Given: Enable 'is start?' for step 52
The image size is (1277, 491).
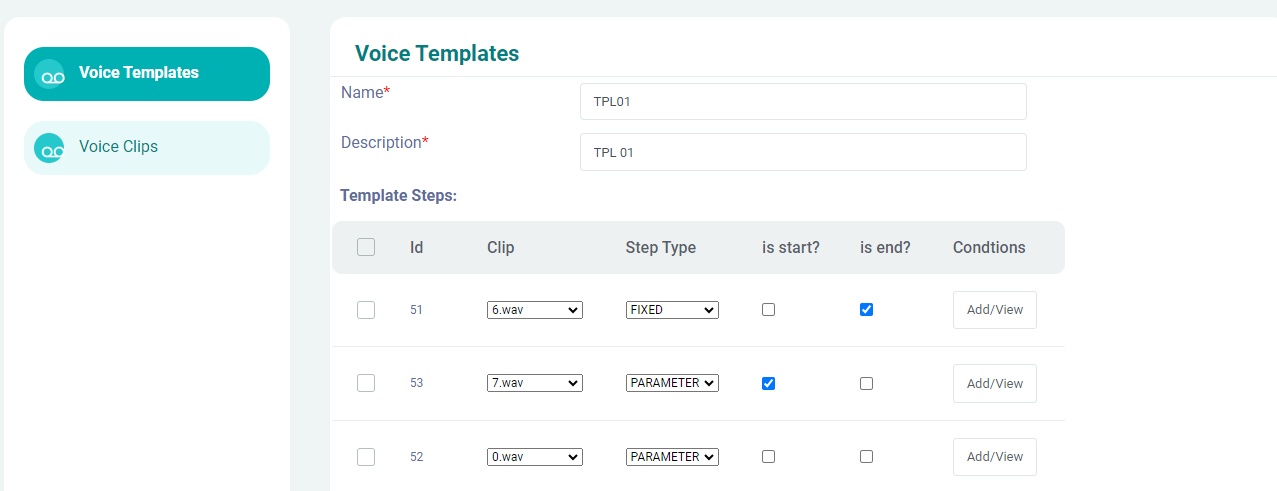Looking at the screenshot, I should coord(768,457).
